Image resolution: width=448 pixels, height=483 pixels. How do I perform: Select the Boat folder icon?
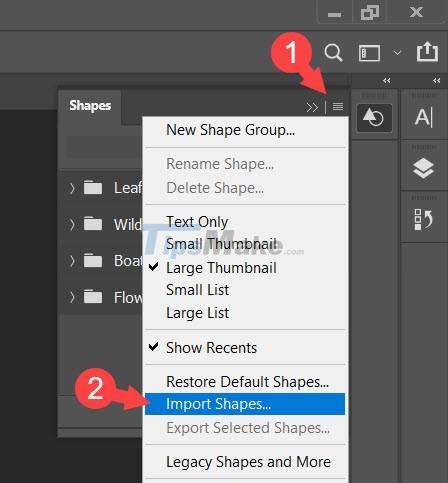93,260
